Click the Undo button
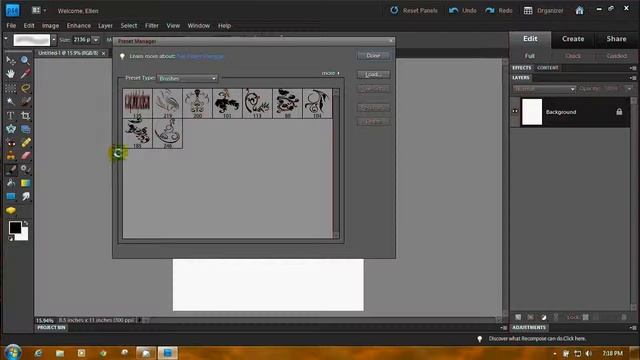The height and width of the screenshot is (360, 640). (462, 11)
